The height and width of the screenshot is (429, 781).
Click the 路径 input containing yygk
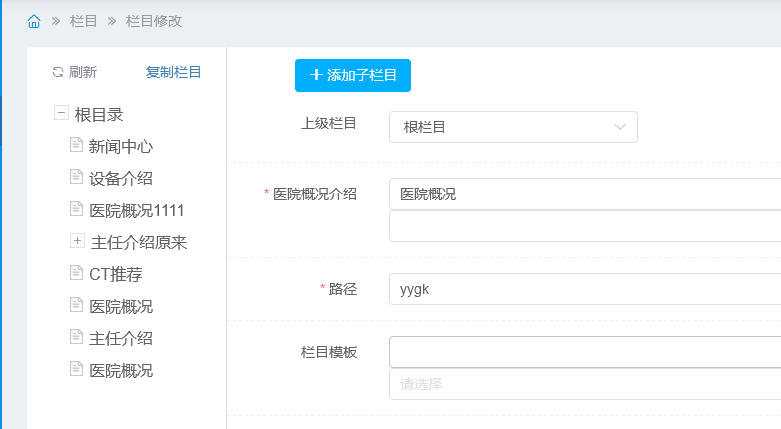(x=584, y=289)
